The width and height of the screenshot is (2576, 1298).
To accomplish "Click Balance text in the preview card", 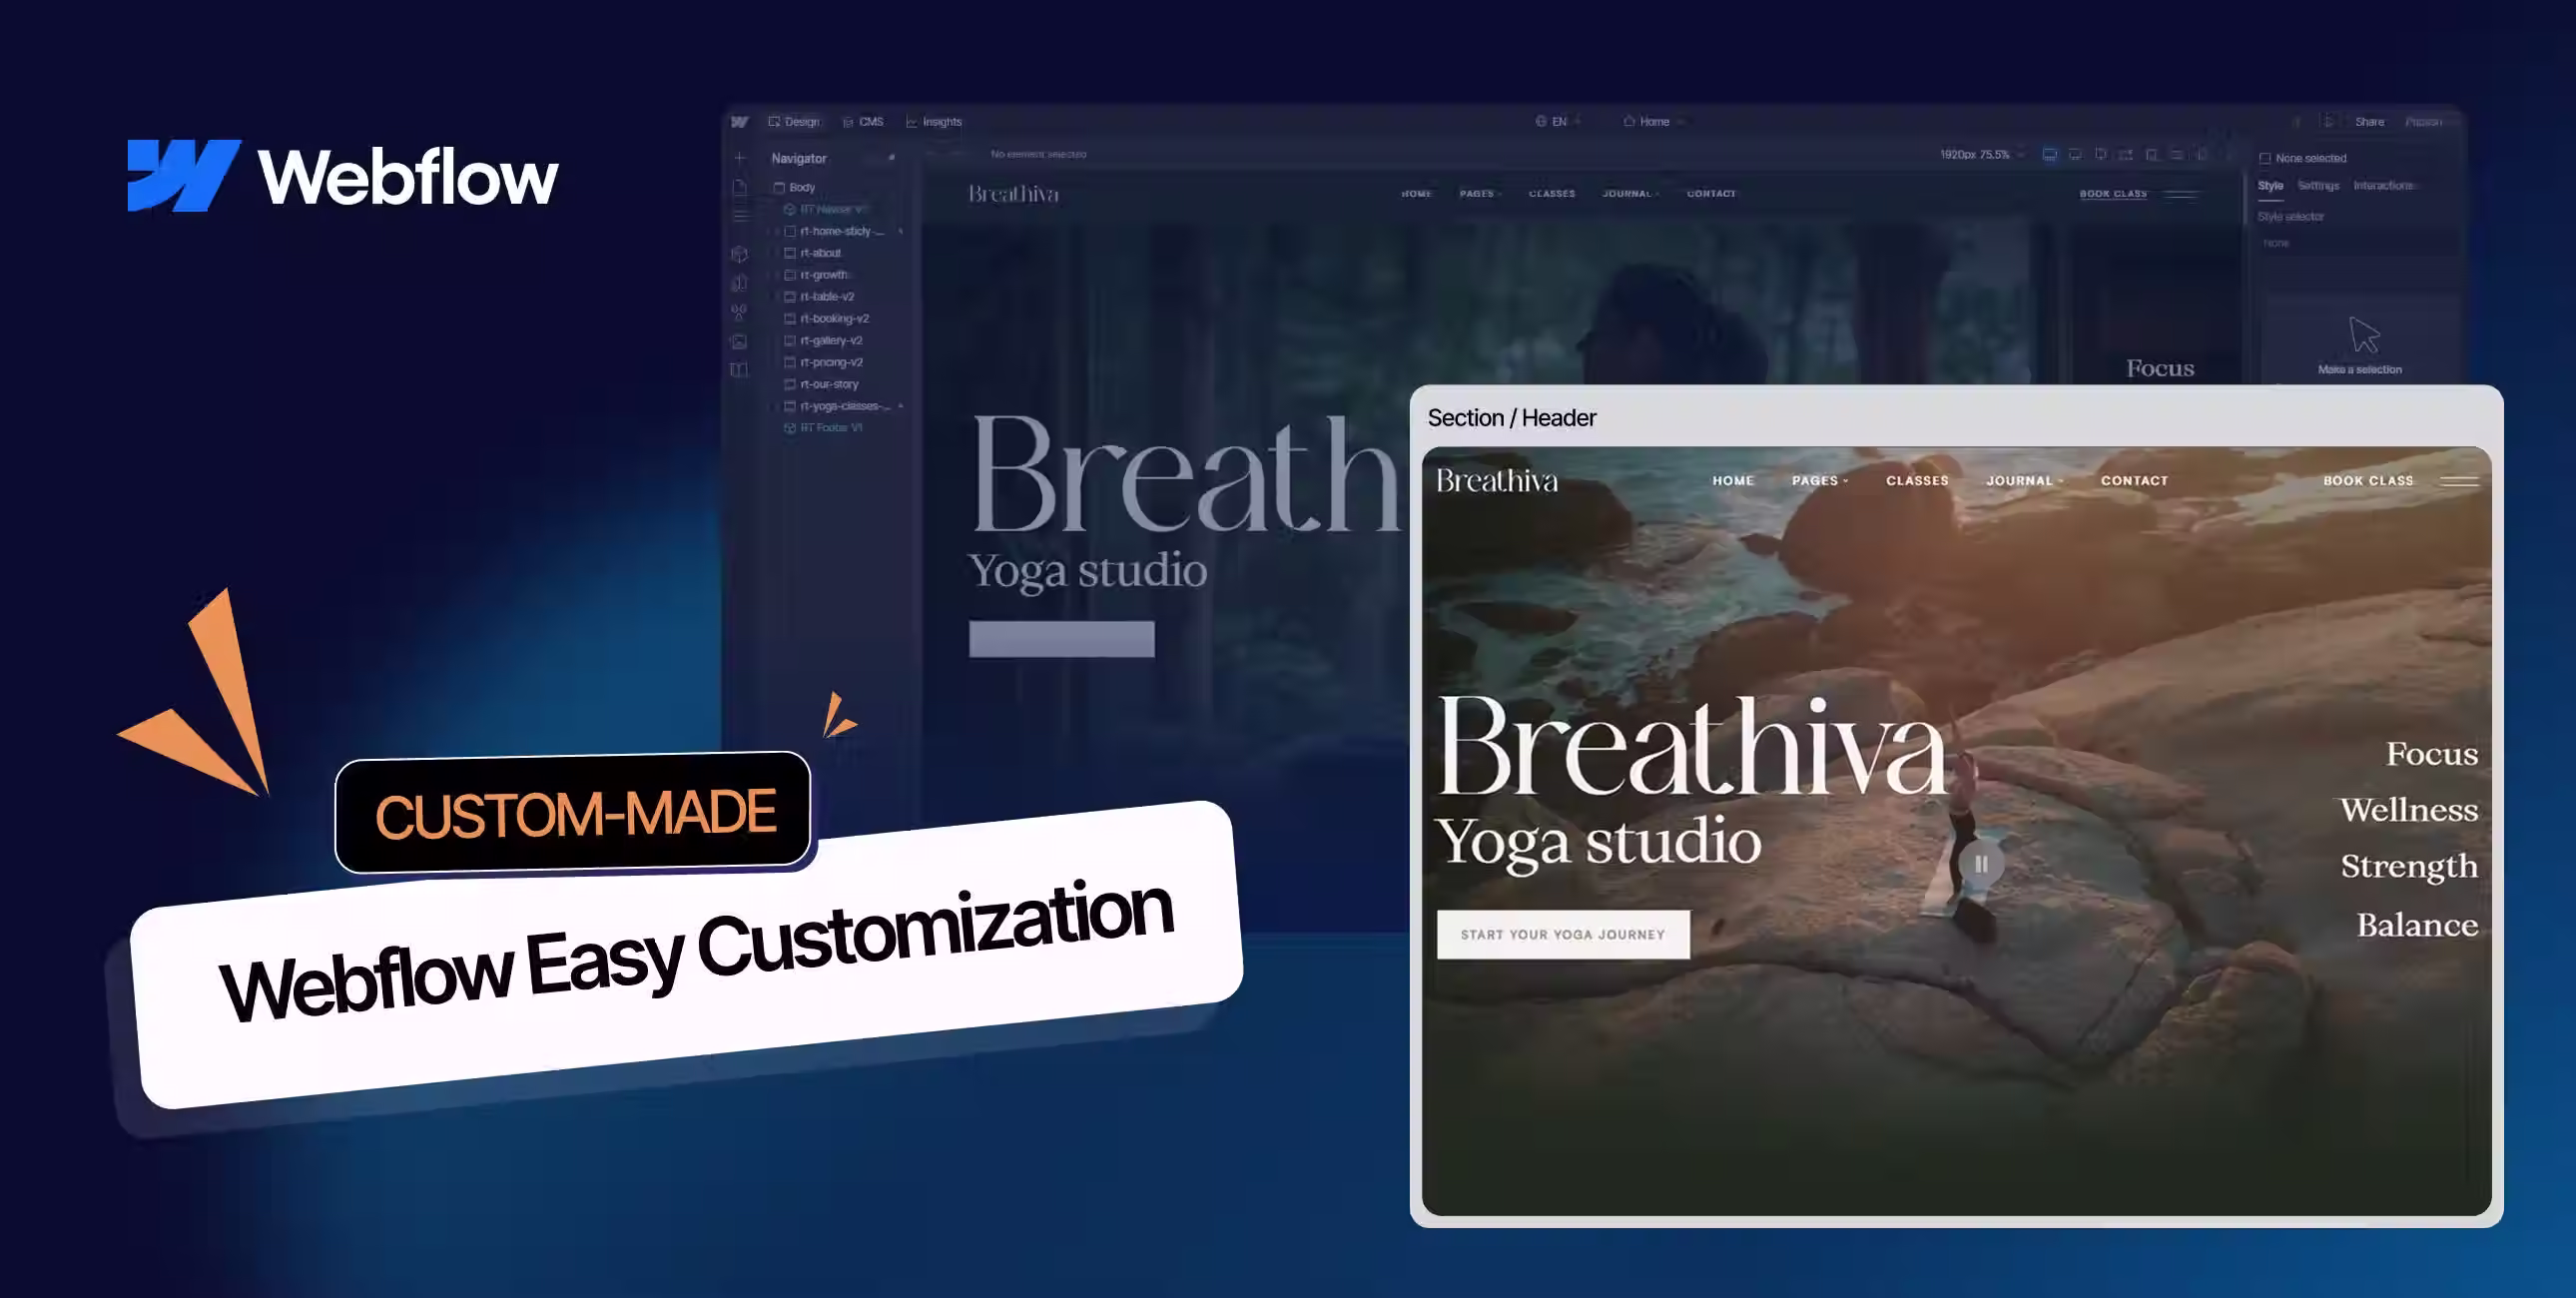I will click(x=2417, y=925).
